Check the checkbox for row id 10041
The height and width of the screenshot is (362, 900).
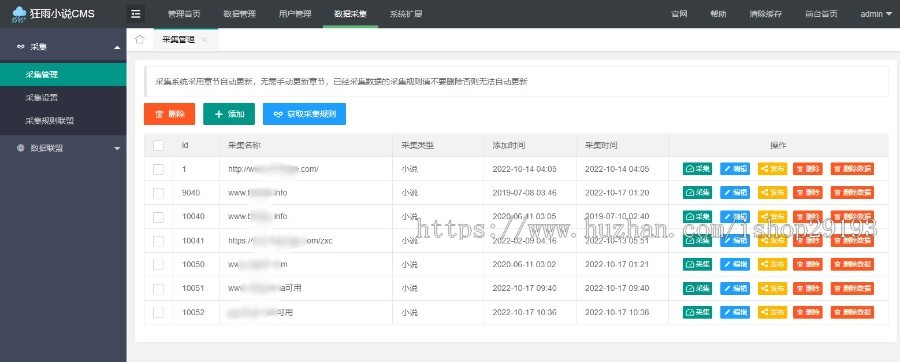point(158,241)
